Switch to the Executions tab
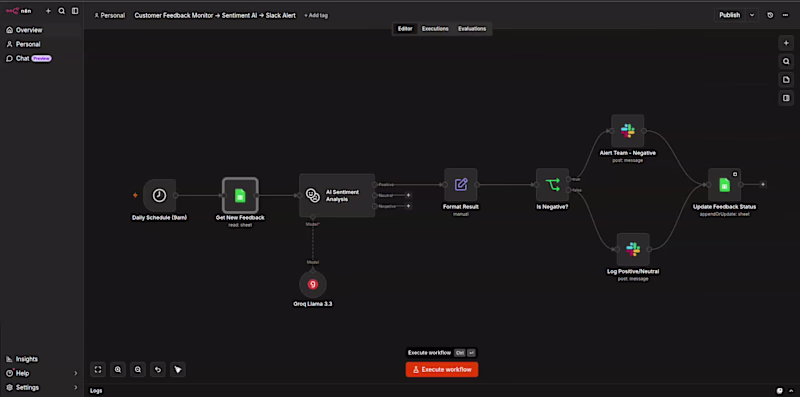The width and height of the screenshot is (800, 397). click(435, 29)
